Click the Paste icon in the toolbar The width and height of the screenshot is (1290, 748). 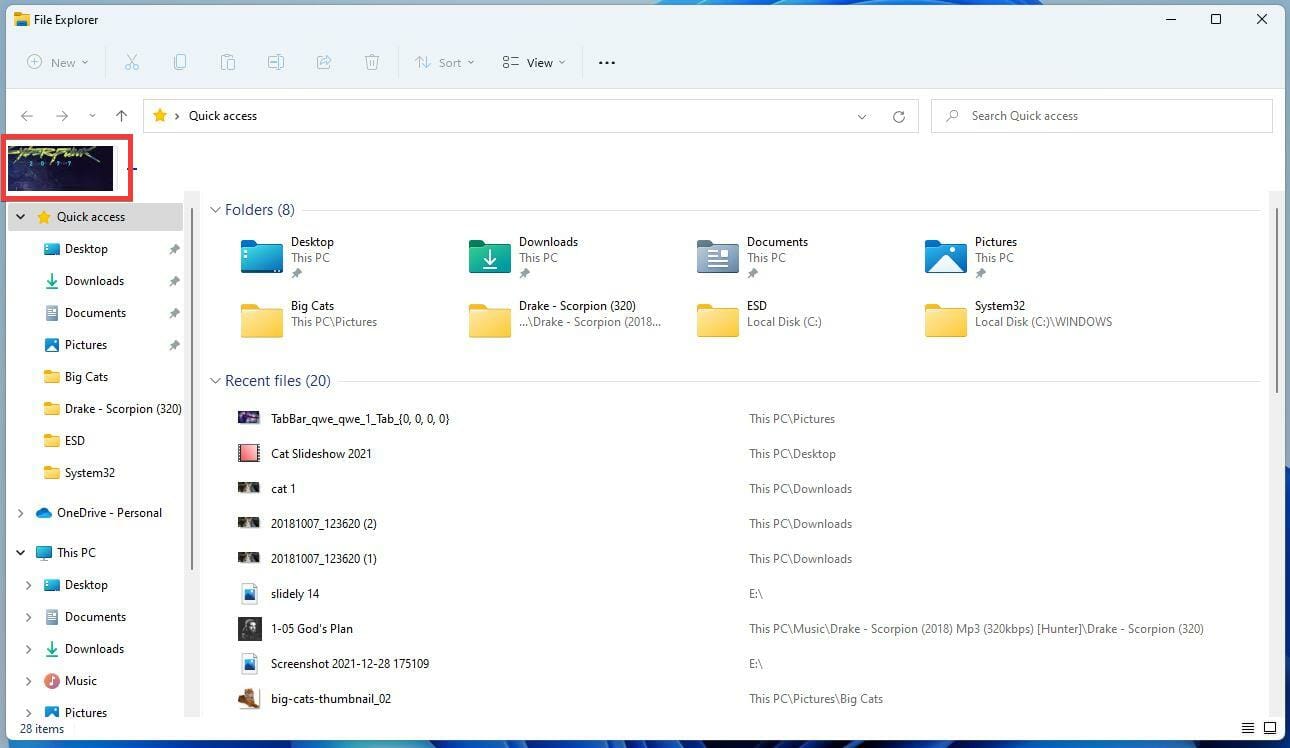(227, 62)
